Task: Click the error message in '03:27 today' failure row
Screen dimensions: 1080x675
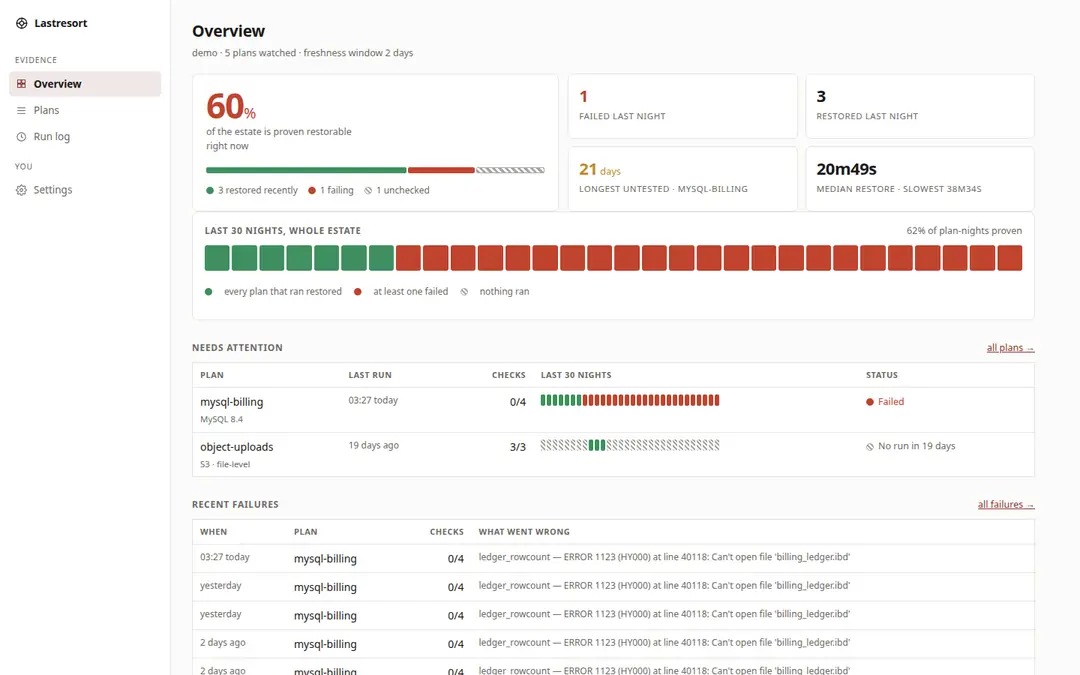Action: point(664,557)
